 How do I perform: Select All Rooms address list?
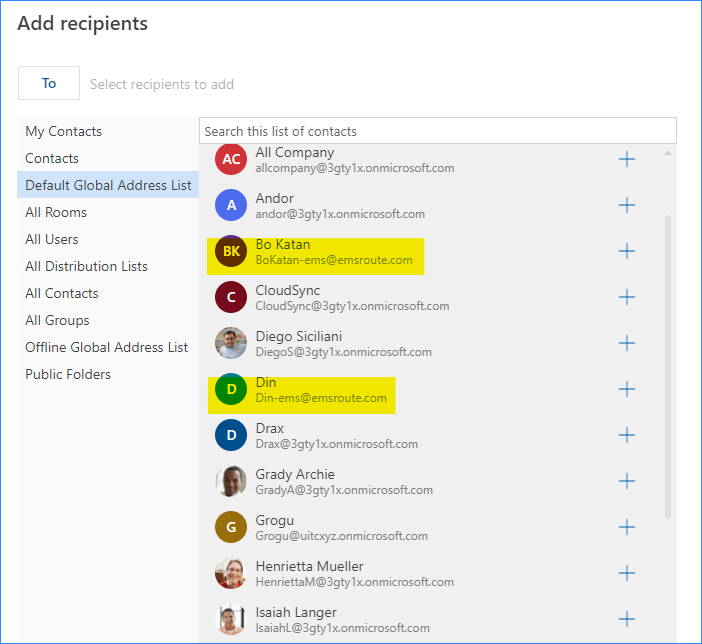pos(56,212)
